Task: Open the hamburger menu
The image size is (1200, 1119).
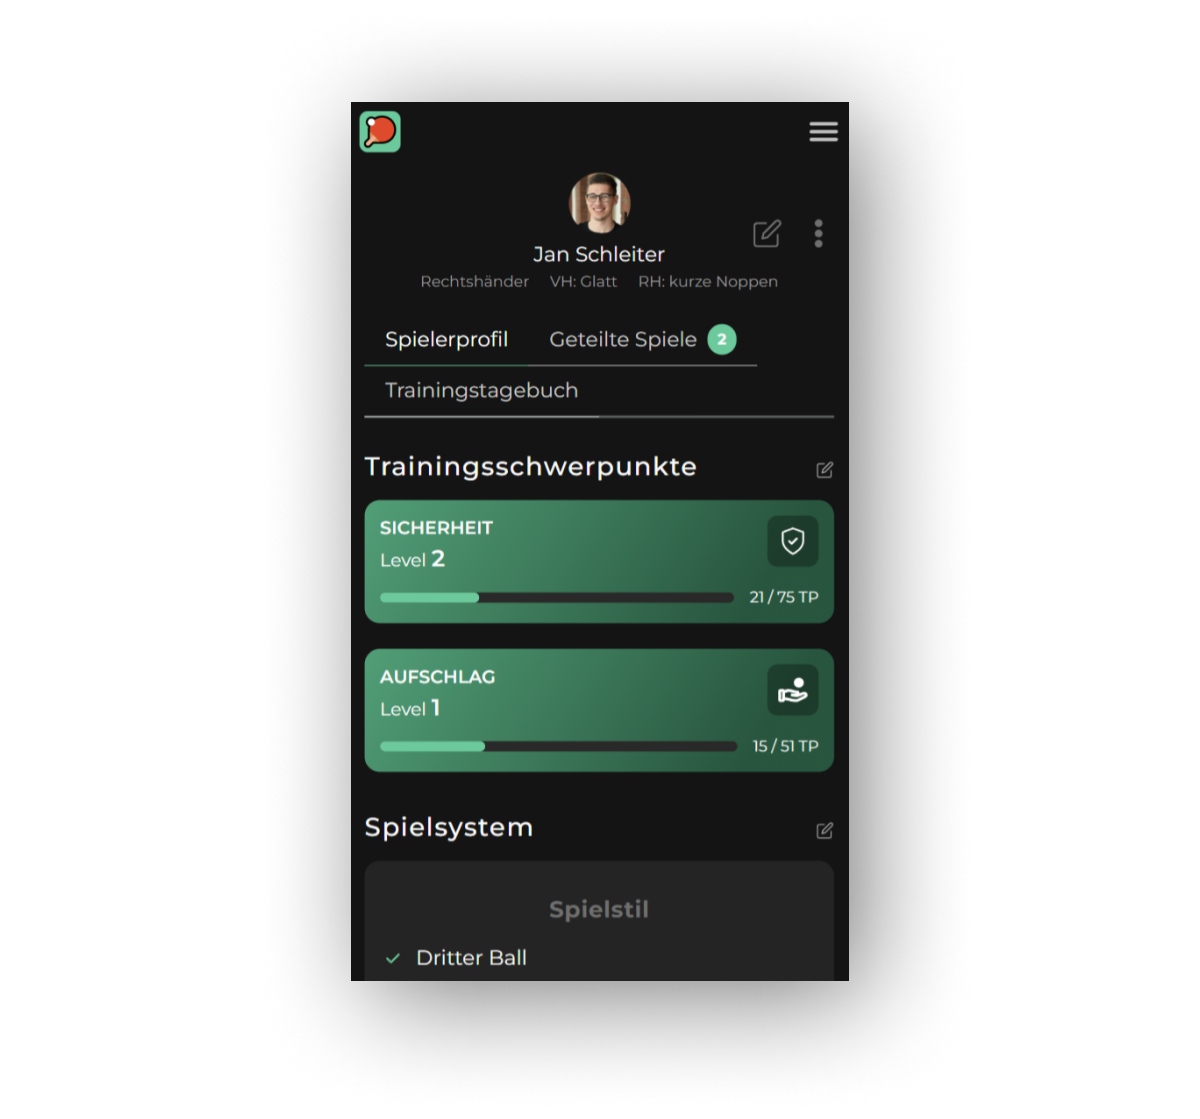Action: point(823,132)
